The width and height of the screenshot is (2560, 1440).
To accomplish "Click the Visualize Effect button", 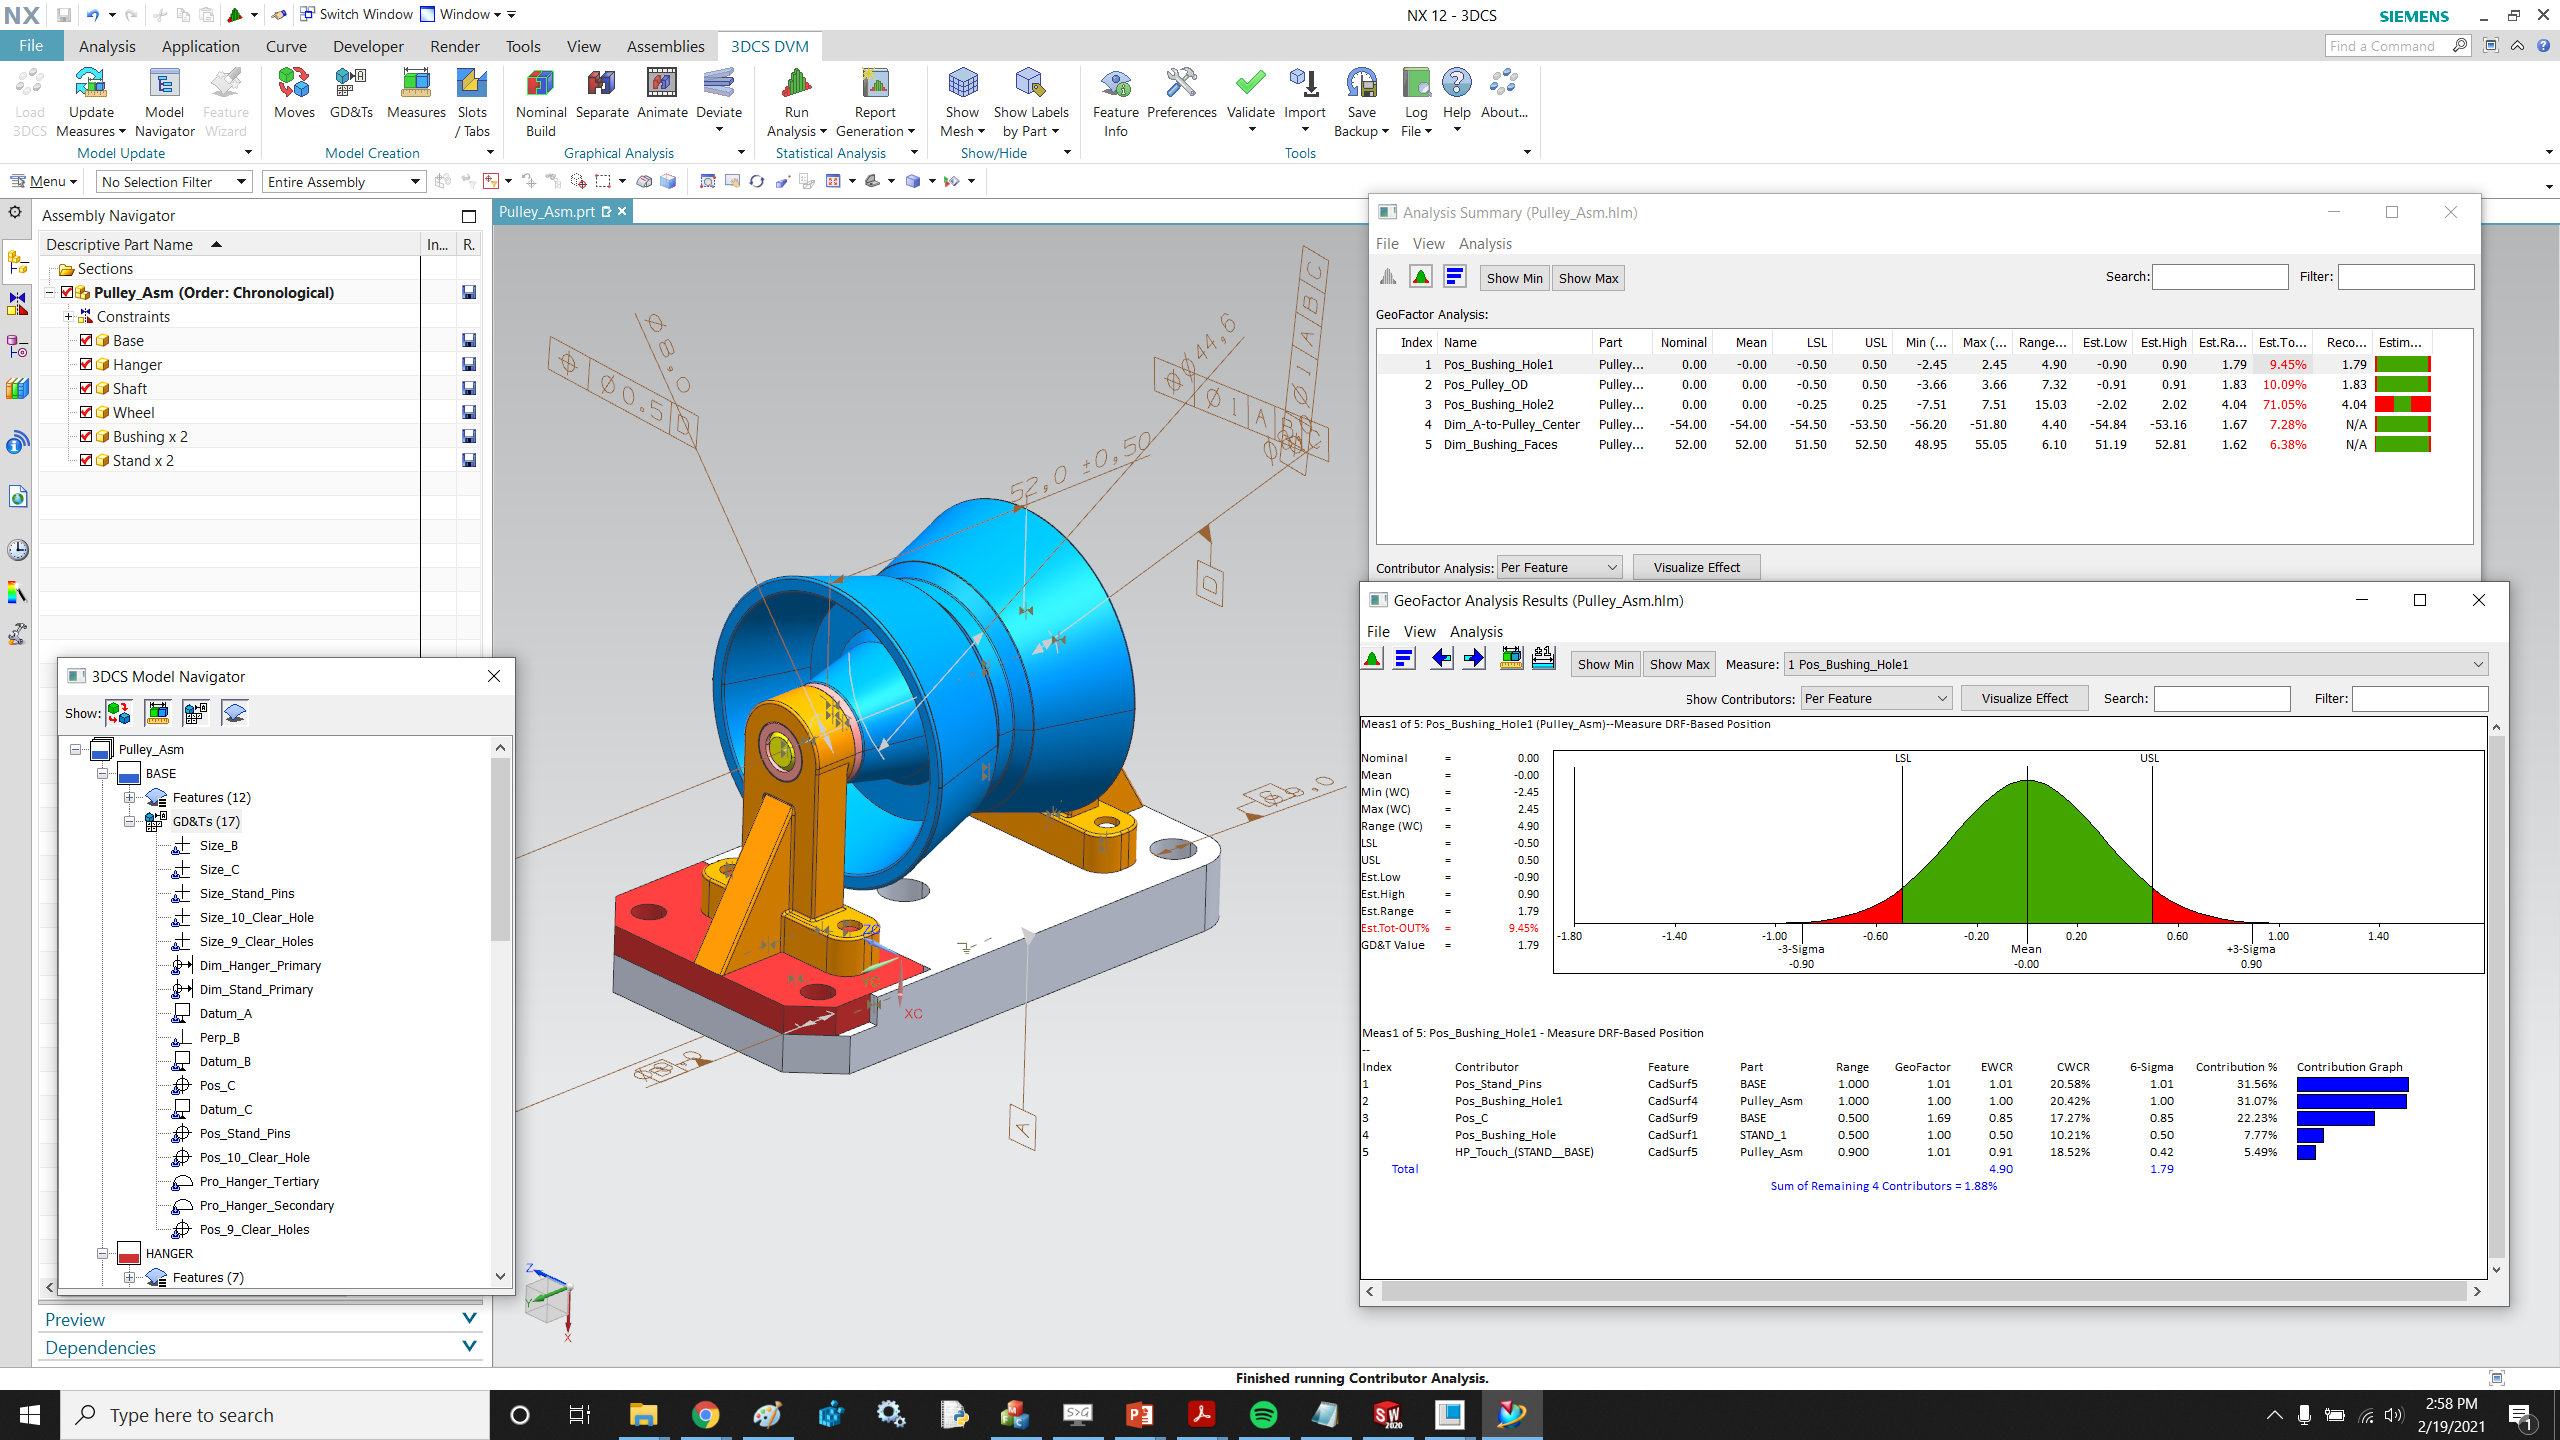I will tap(1697, 567).
